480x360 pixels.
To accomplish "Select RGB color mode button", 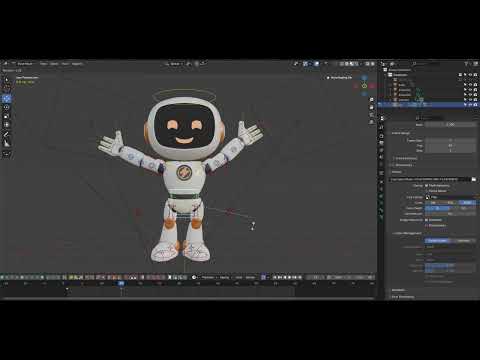I will click(450, 202).
